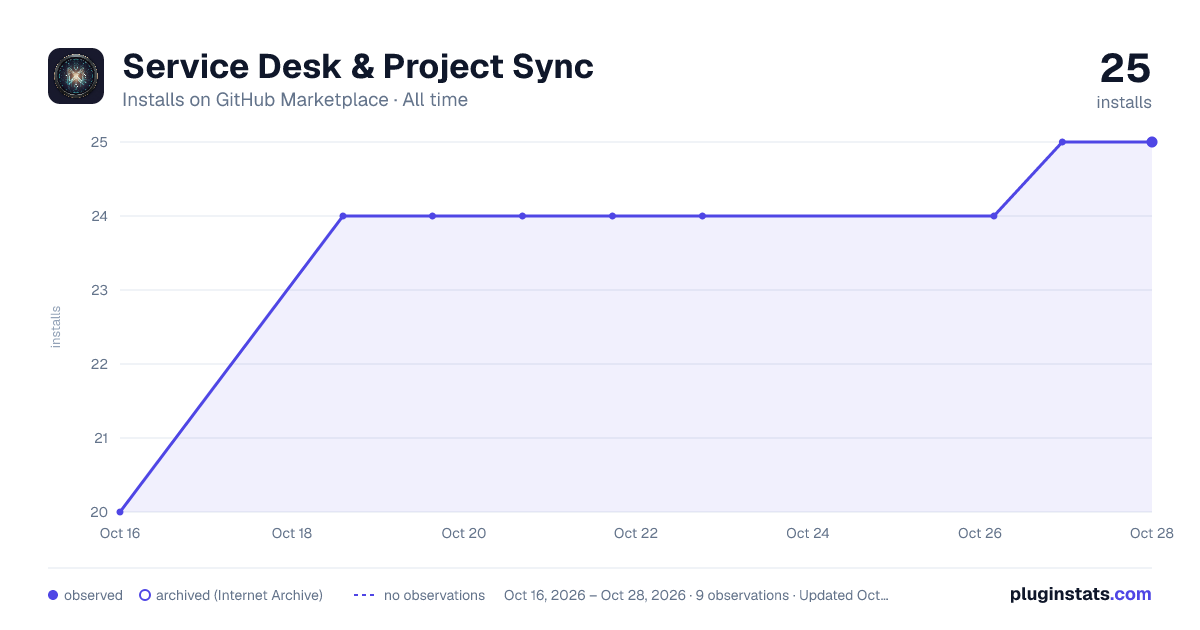Click the observed legend marker
The width and height of the screenshot is (1200, 630).
53,595
